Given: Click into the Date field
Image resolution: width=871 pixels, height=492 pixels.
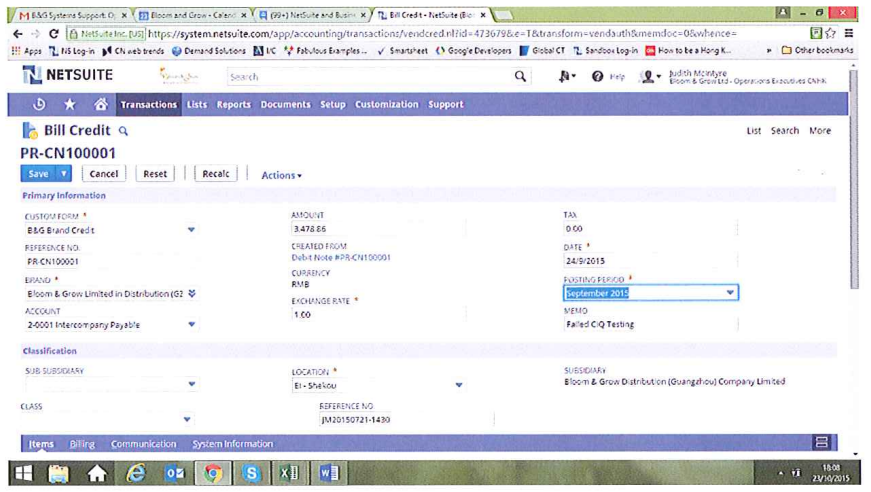Looking at the screenshot, I should (650, 260).
